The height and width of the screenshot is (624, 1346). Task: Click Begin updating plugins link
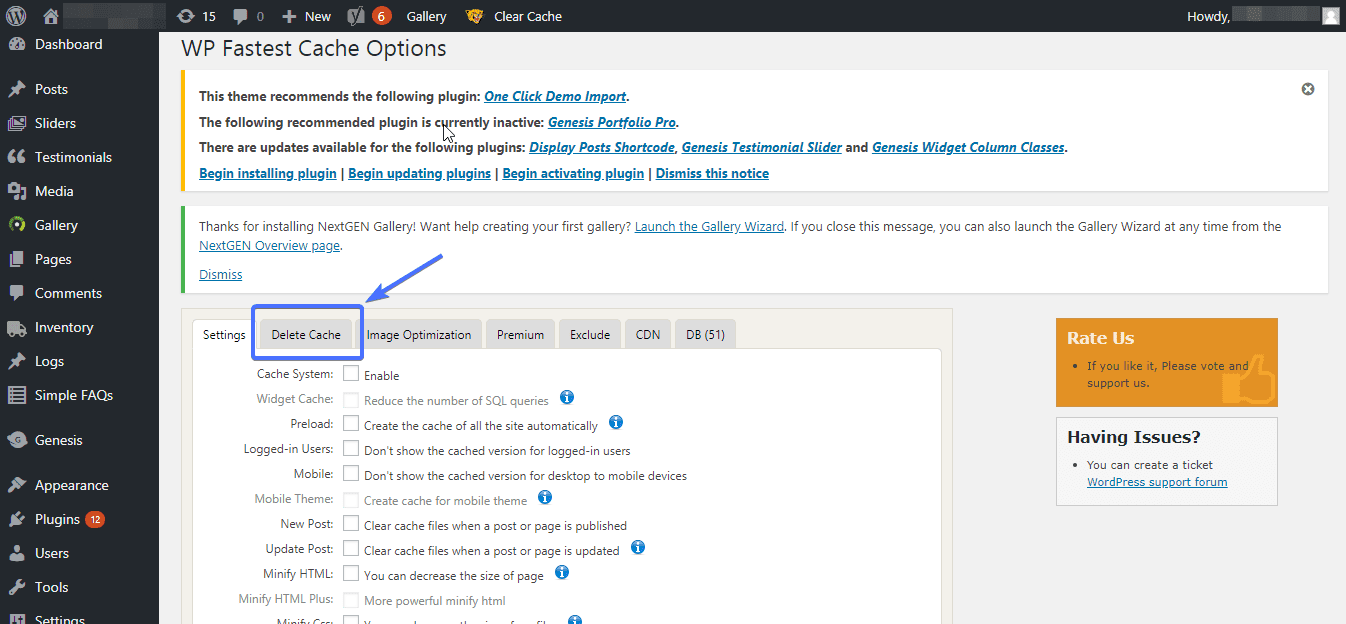420,173
